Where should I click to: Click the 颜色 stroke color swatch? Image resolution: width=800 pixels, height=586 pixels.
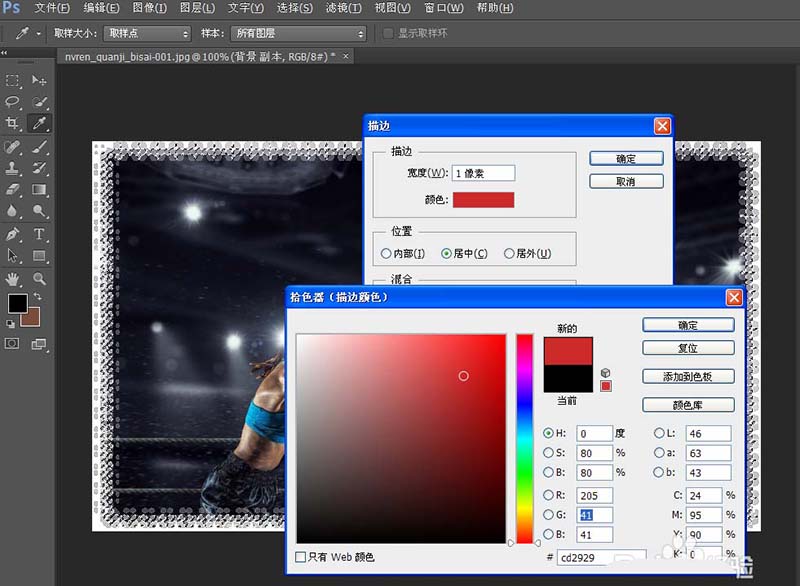coord(483,200)
